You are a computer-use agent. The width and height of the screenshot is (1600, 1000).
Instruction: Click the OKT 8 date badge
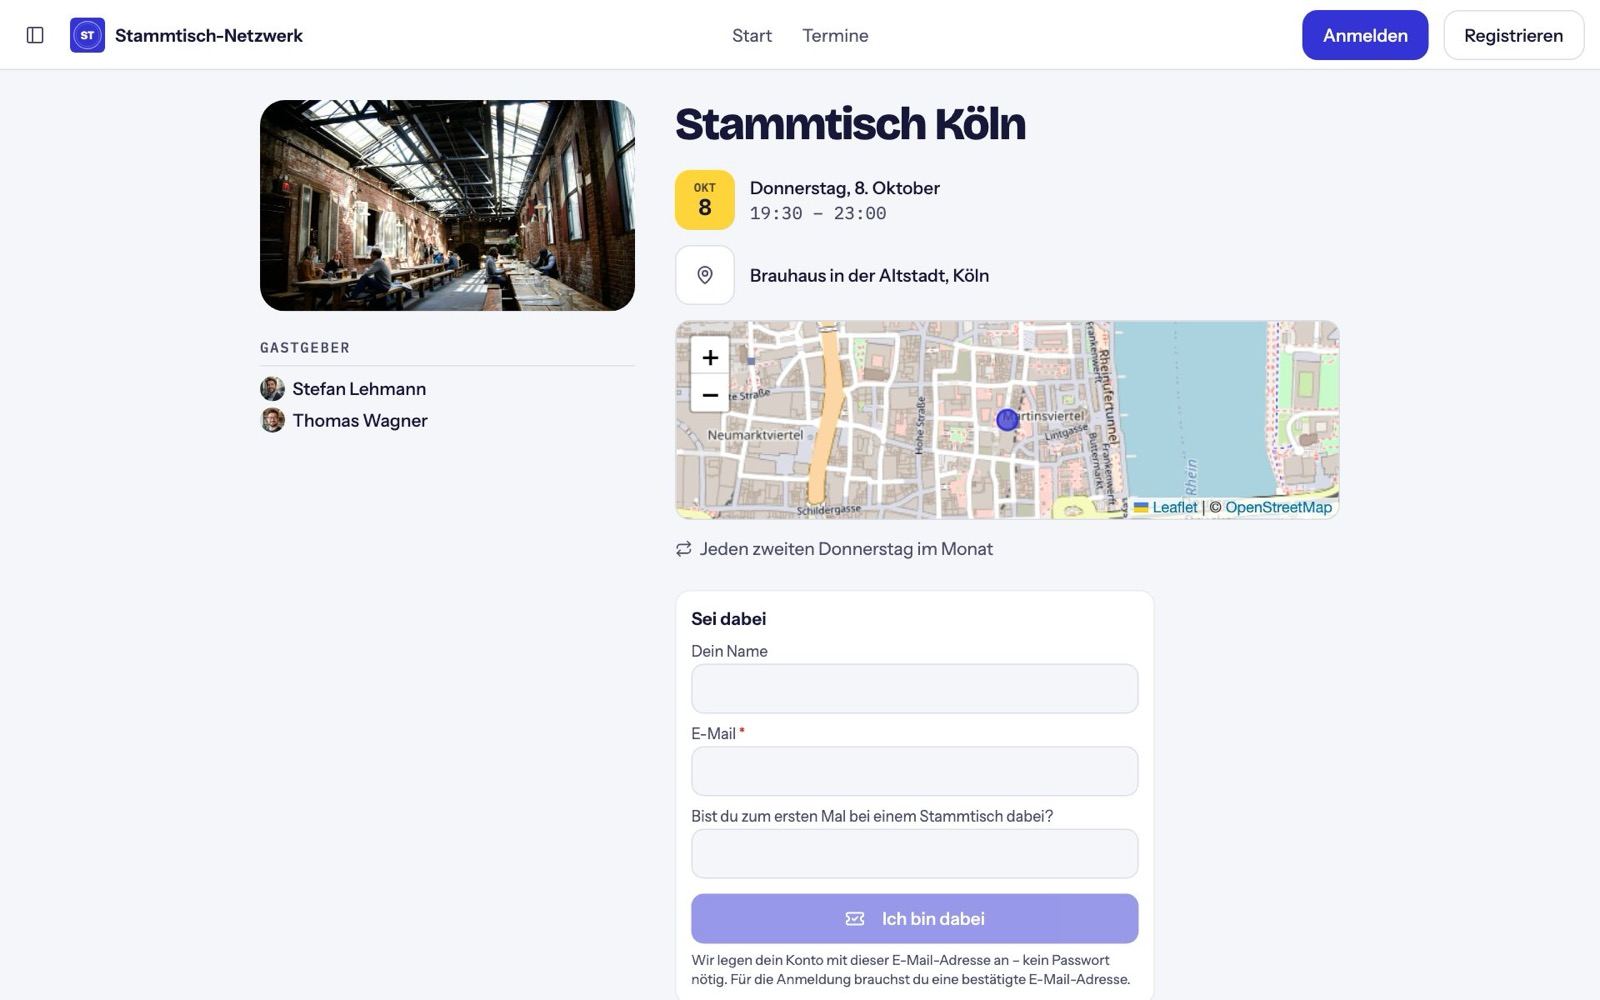[x=705, y=200]
